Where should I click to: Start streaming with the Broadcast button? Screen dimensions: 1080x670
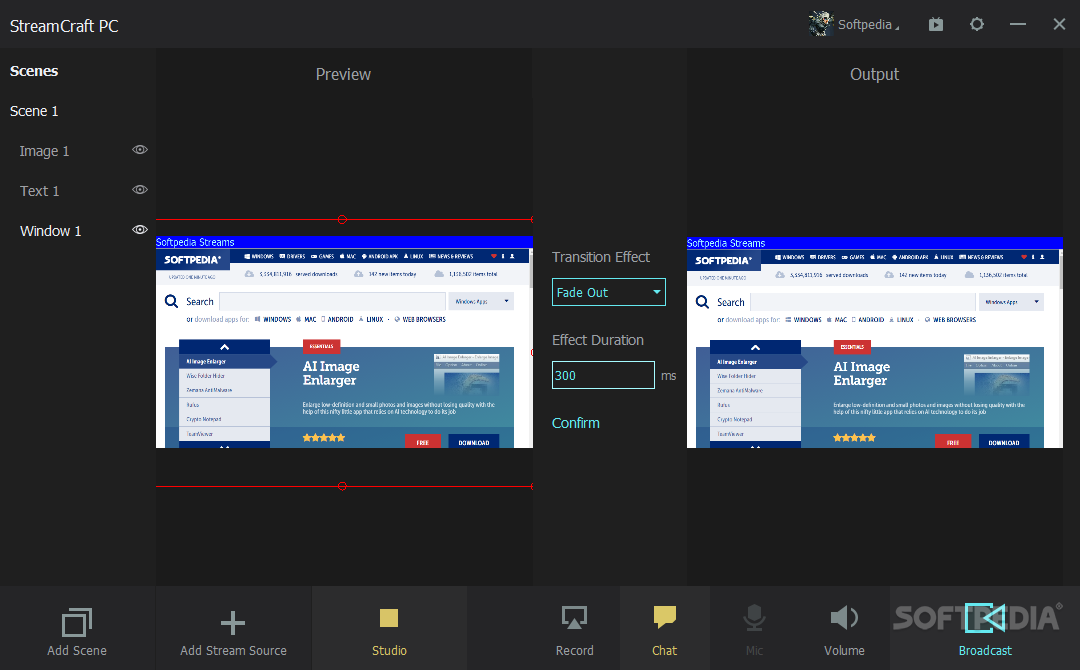985,629
